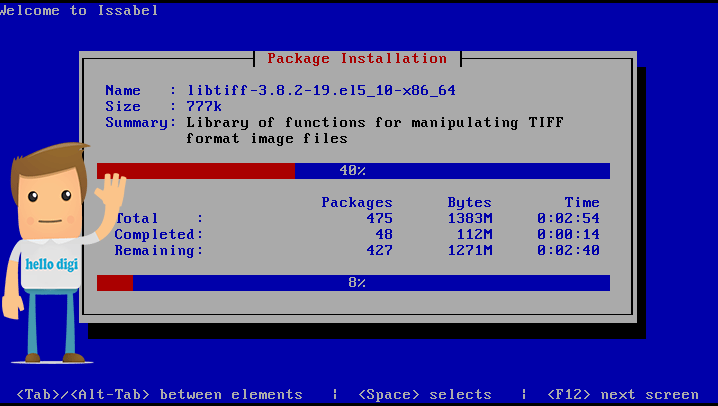Click the Bytes column header

[469, 202]
